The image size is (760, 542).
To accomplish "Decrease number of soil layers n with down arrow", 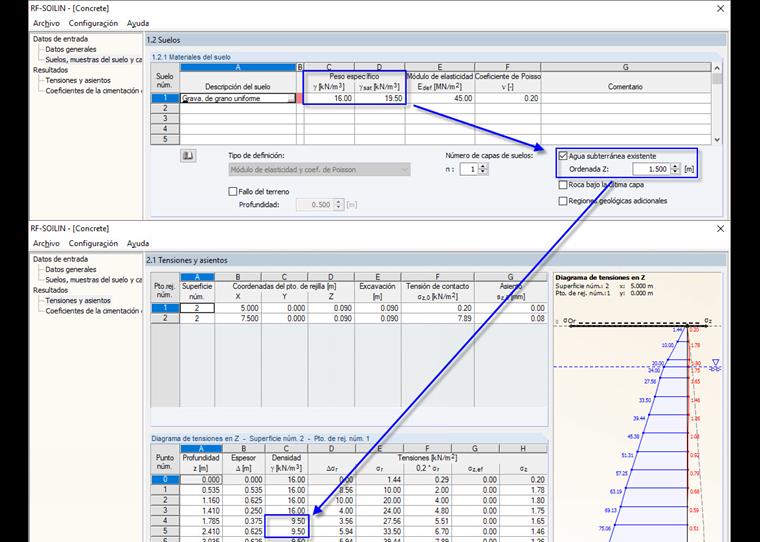I will 483,172.
